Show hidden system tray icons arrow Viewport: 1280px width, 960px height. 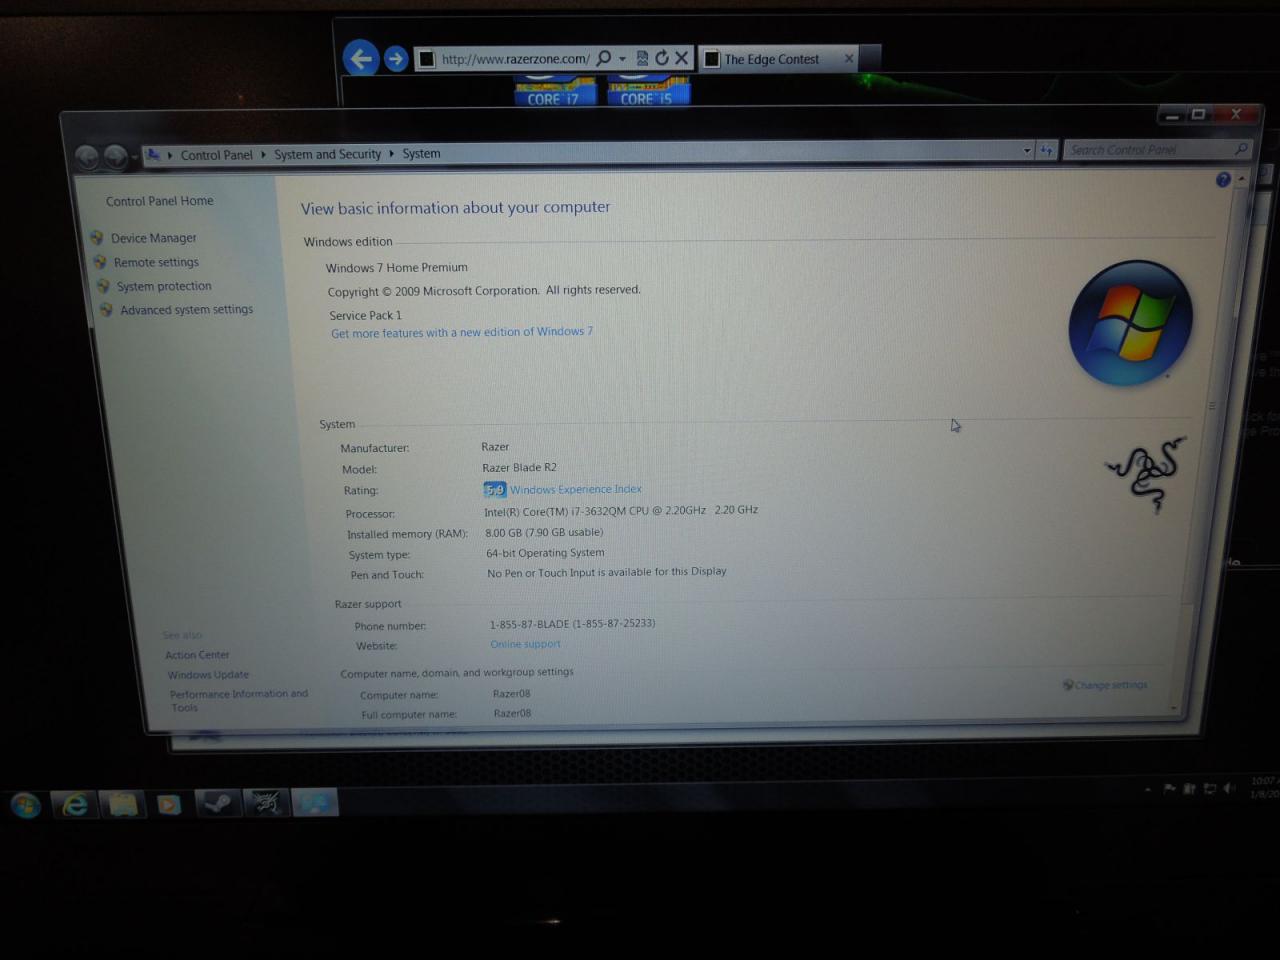[x=1147, y=790]
